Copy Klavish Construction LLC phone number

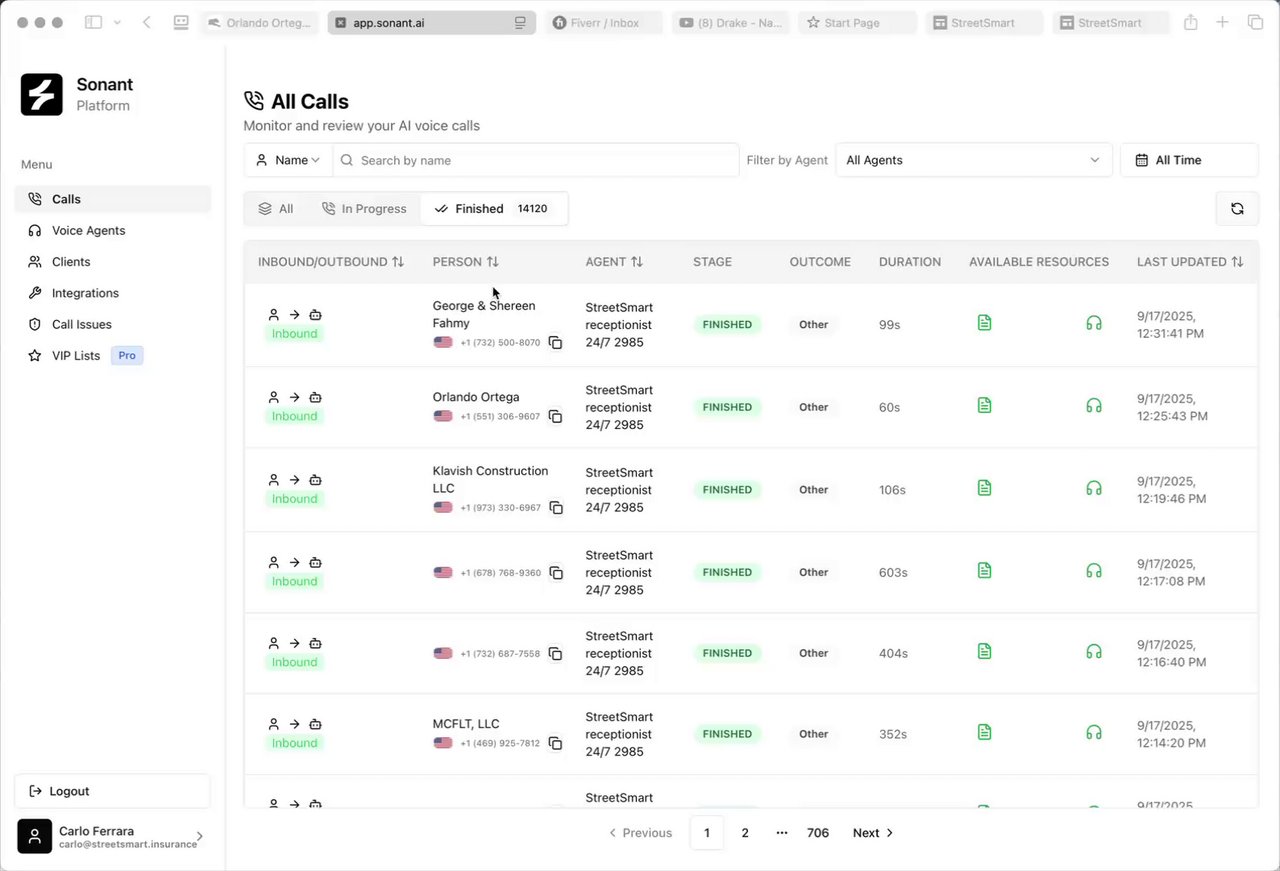556,508
